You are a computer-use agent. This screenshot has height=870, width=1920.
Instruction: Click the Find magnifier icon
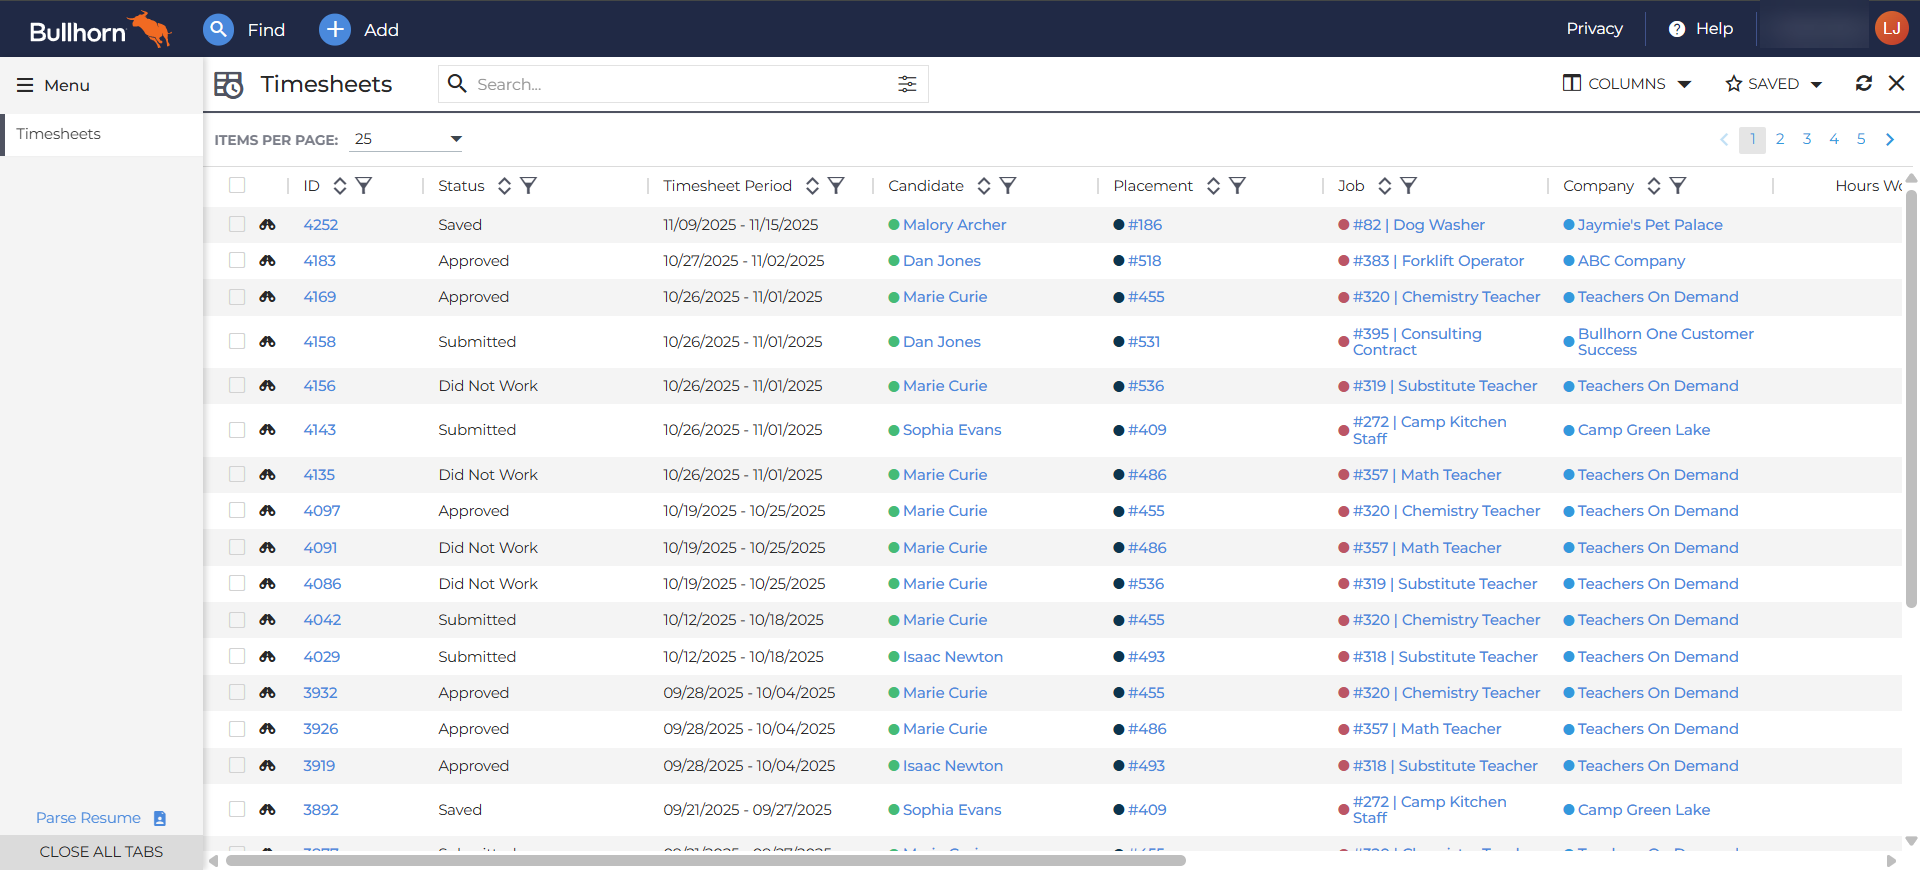coord(218,29)
